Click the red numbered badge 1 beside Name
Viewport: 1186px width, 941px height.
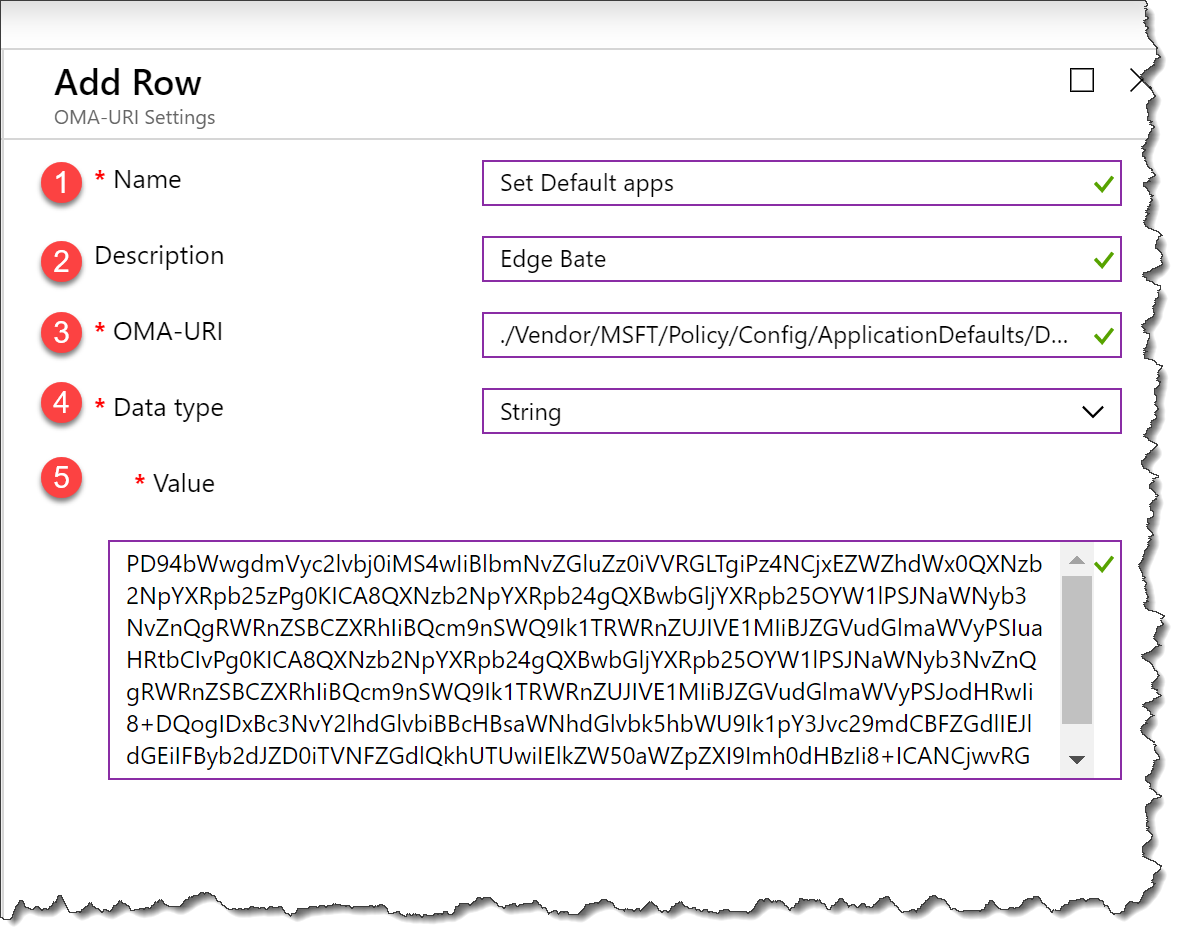61,183
